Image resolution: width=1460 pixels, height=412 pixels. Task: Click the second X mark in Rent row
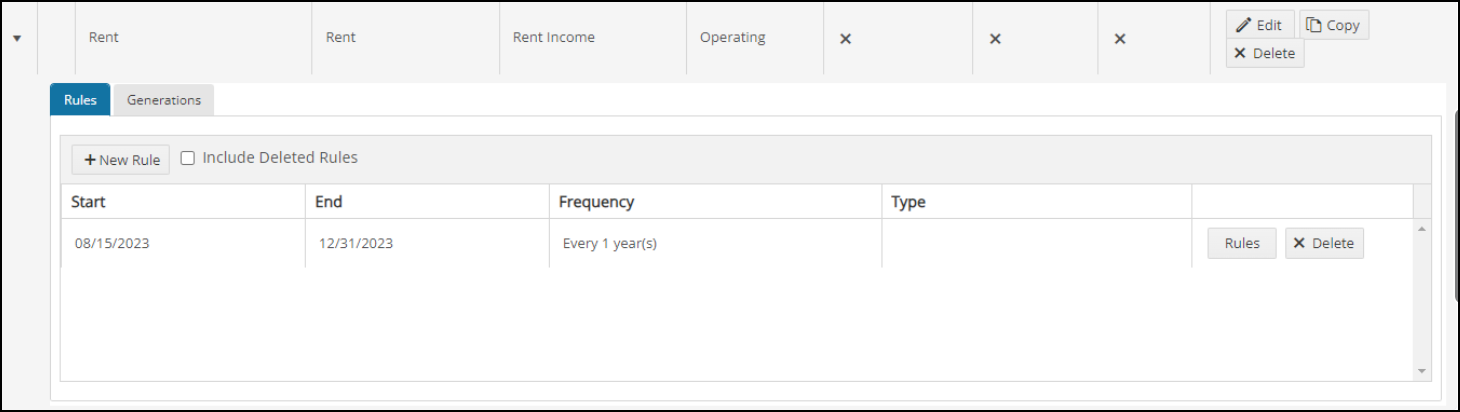pyautogui.click(x=995, y=38)
